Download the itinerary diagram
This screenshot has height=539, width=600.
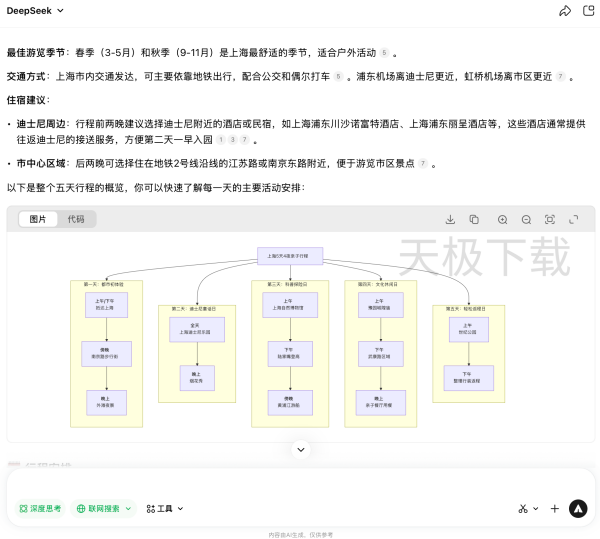click(450, 219)
